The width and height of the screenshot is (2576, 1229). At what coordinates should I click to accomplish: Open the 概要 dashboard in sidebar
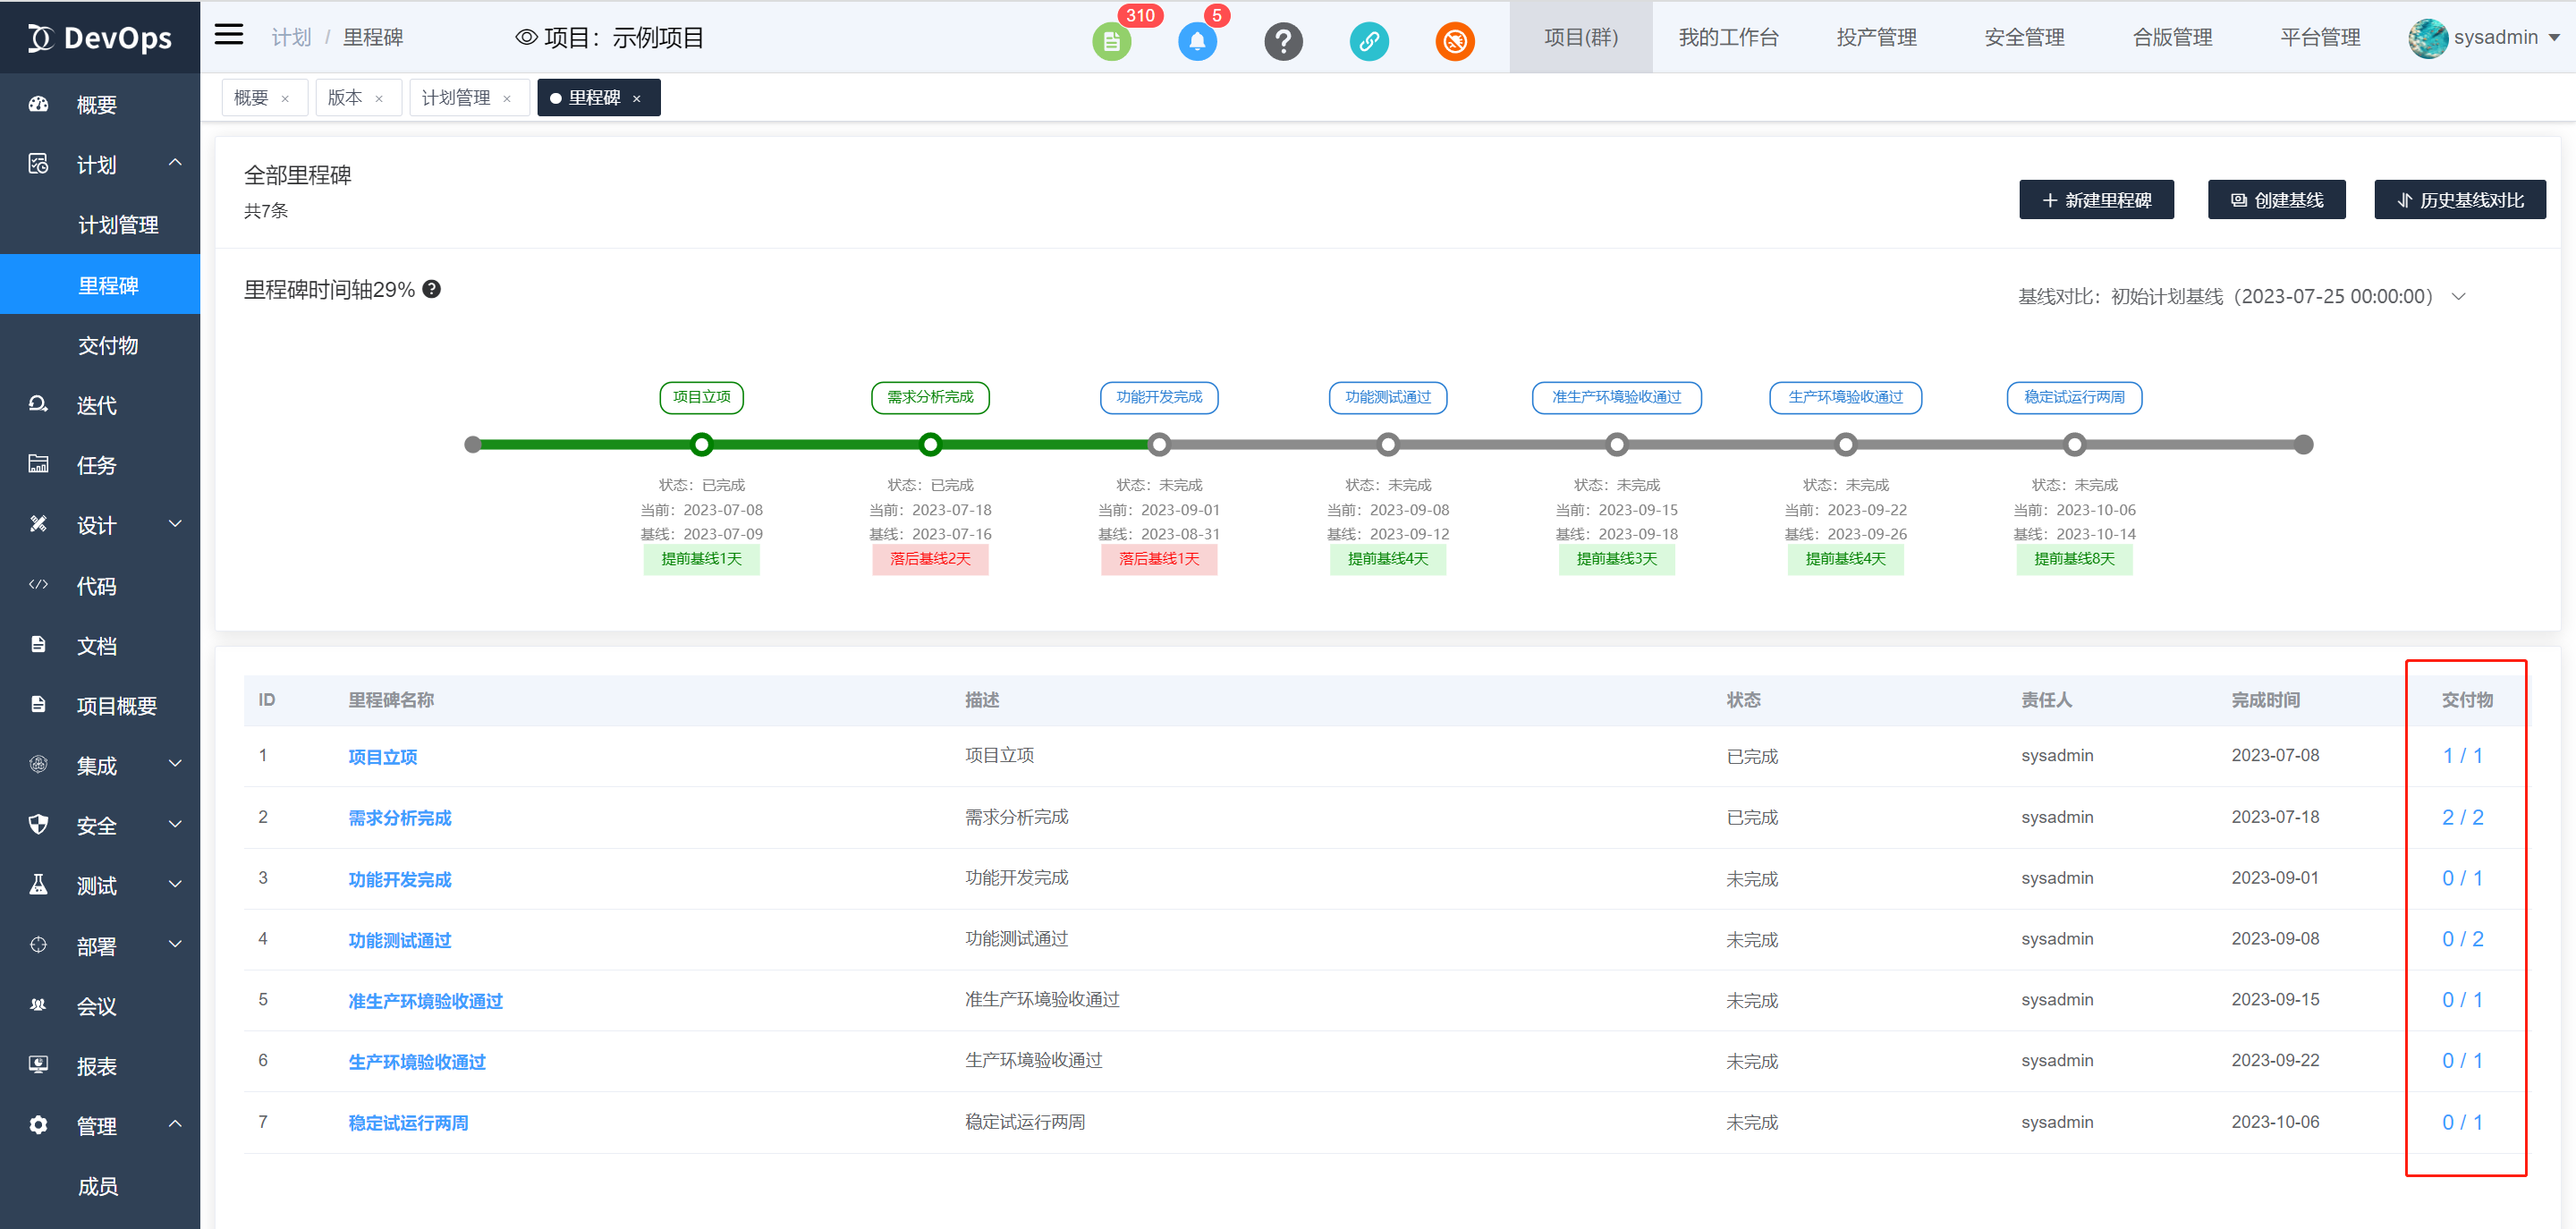[97, 105]
